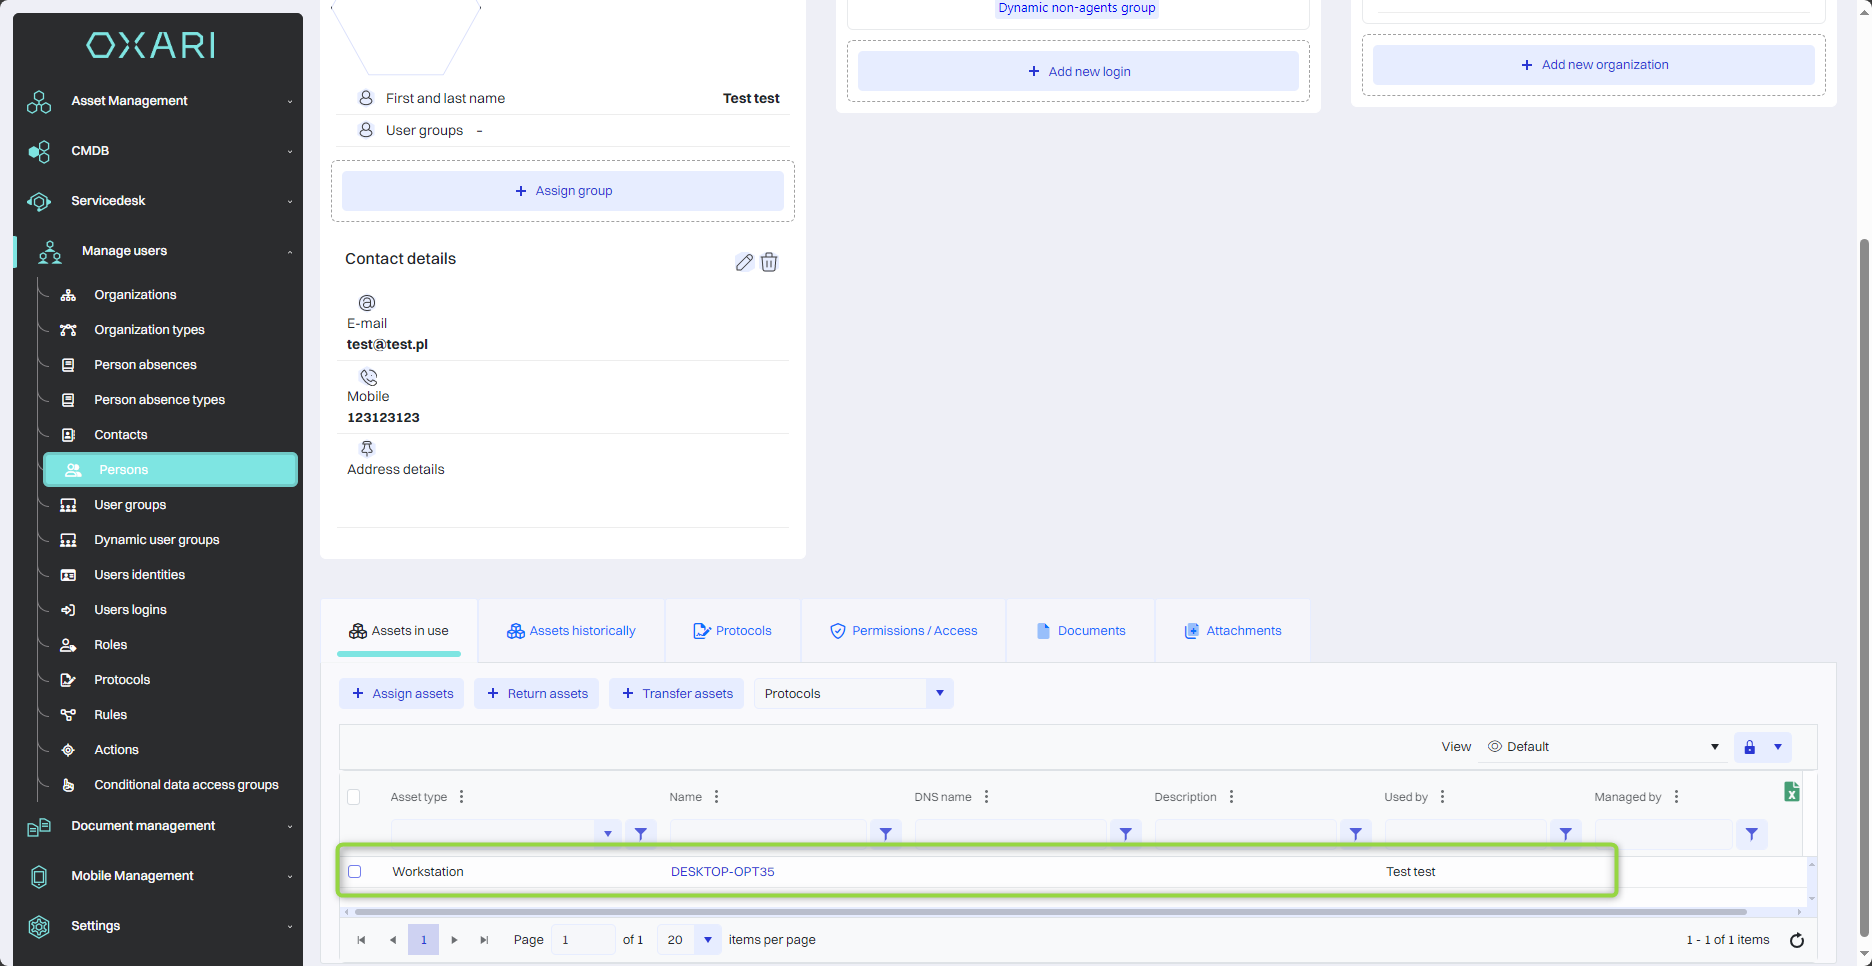This screenshot has height=966, width=1872.
Task: Expand the Asset Management sidebar menu
Action: (160, 101)
